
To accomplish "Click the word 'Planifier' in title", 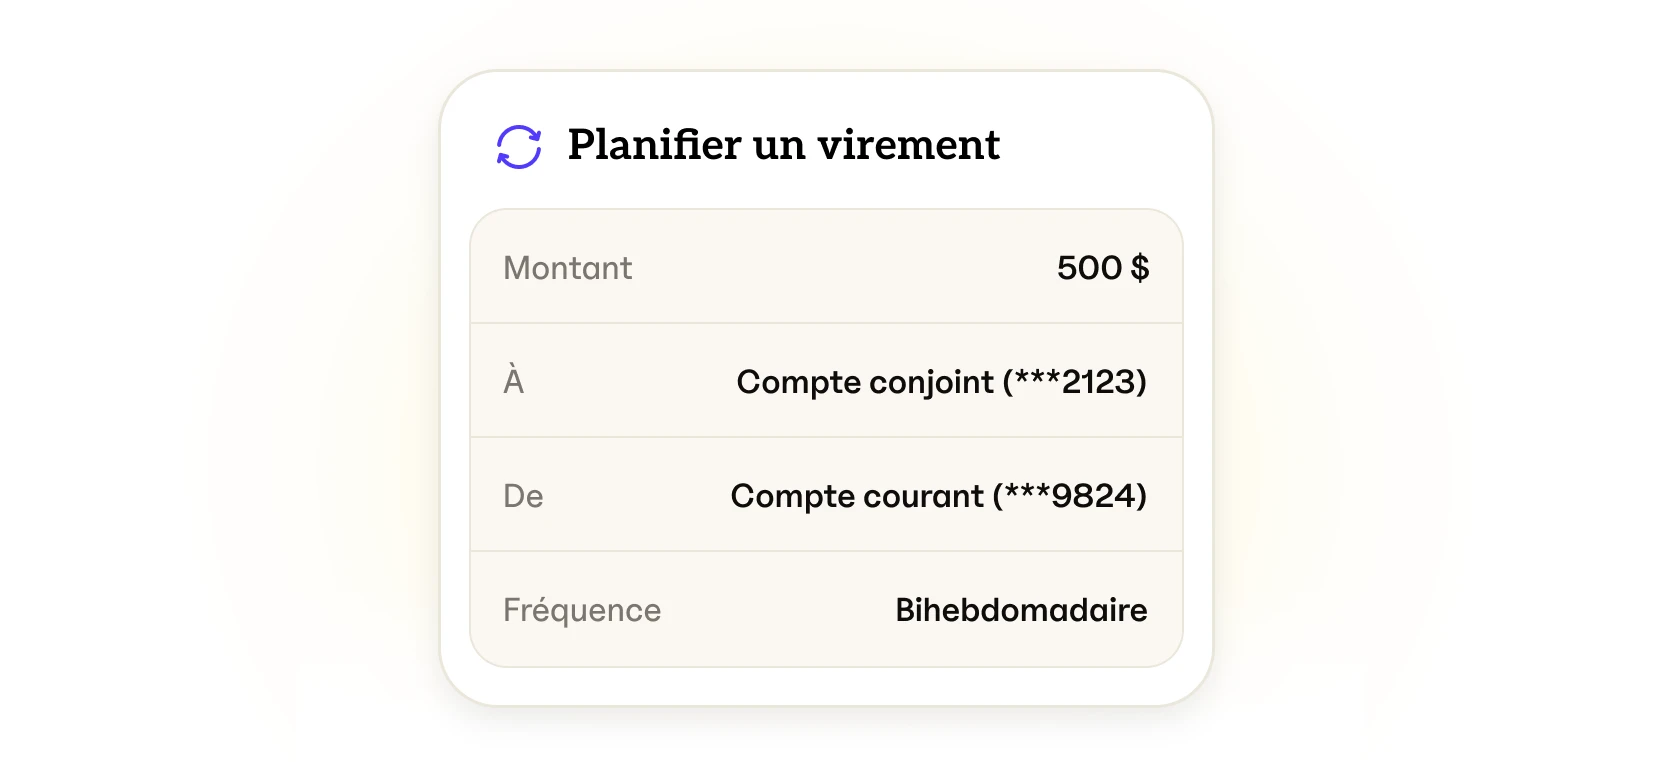I will 654,145.
